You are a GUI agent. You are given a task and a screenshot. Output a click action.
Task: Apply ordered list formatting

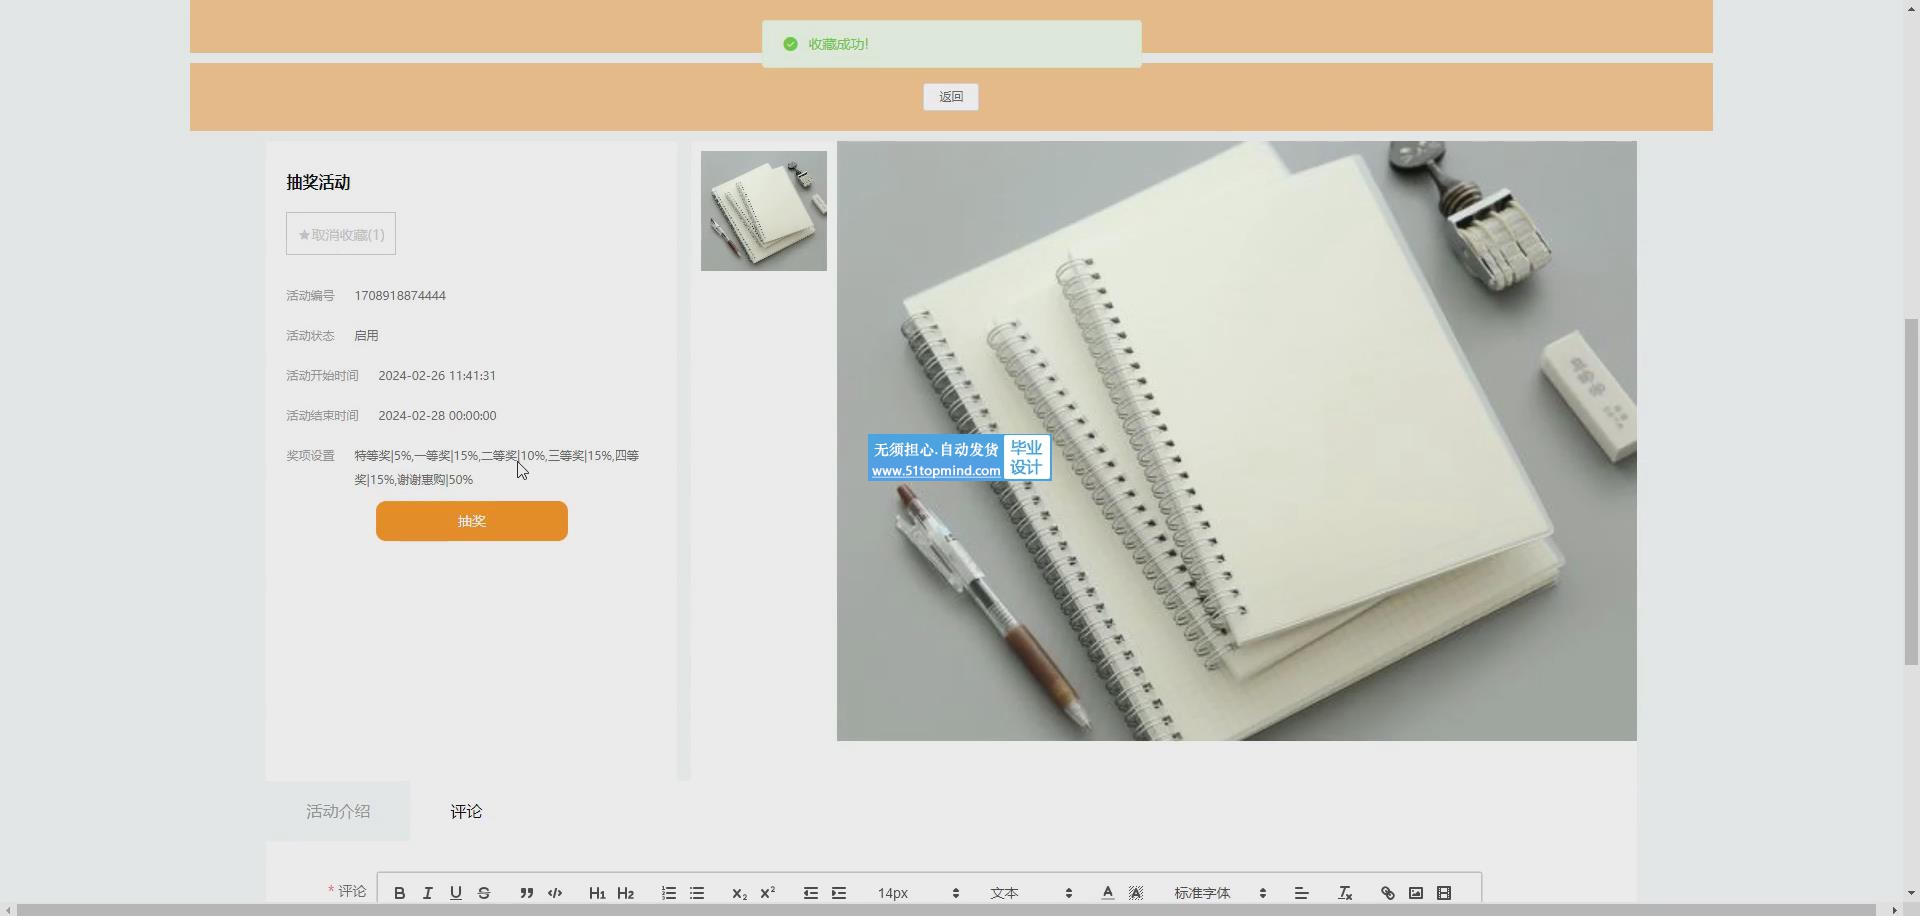669,893
